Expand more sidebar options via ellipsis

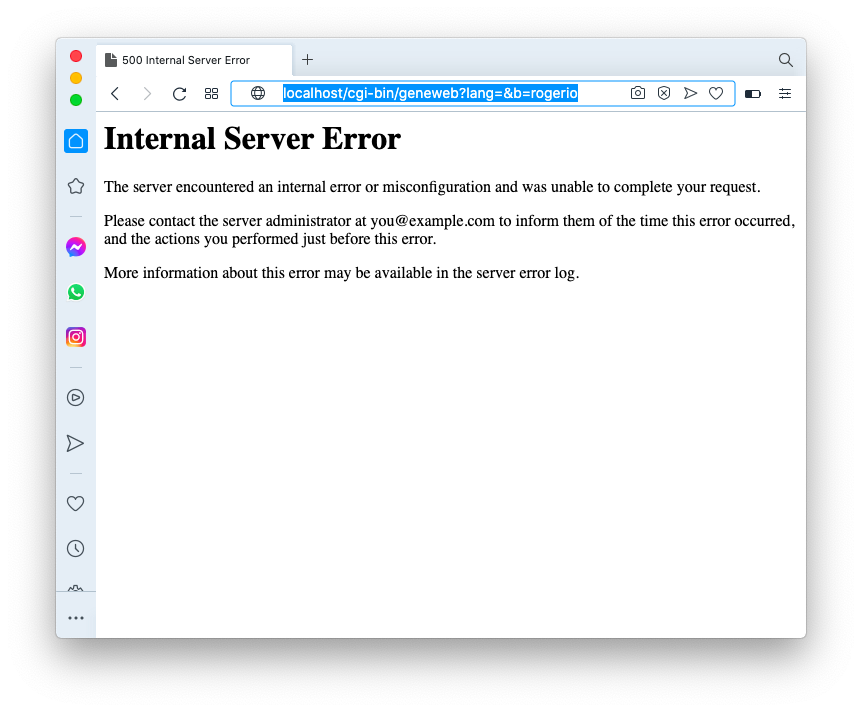pyautogui.click(x=75, y=617)
